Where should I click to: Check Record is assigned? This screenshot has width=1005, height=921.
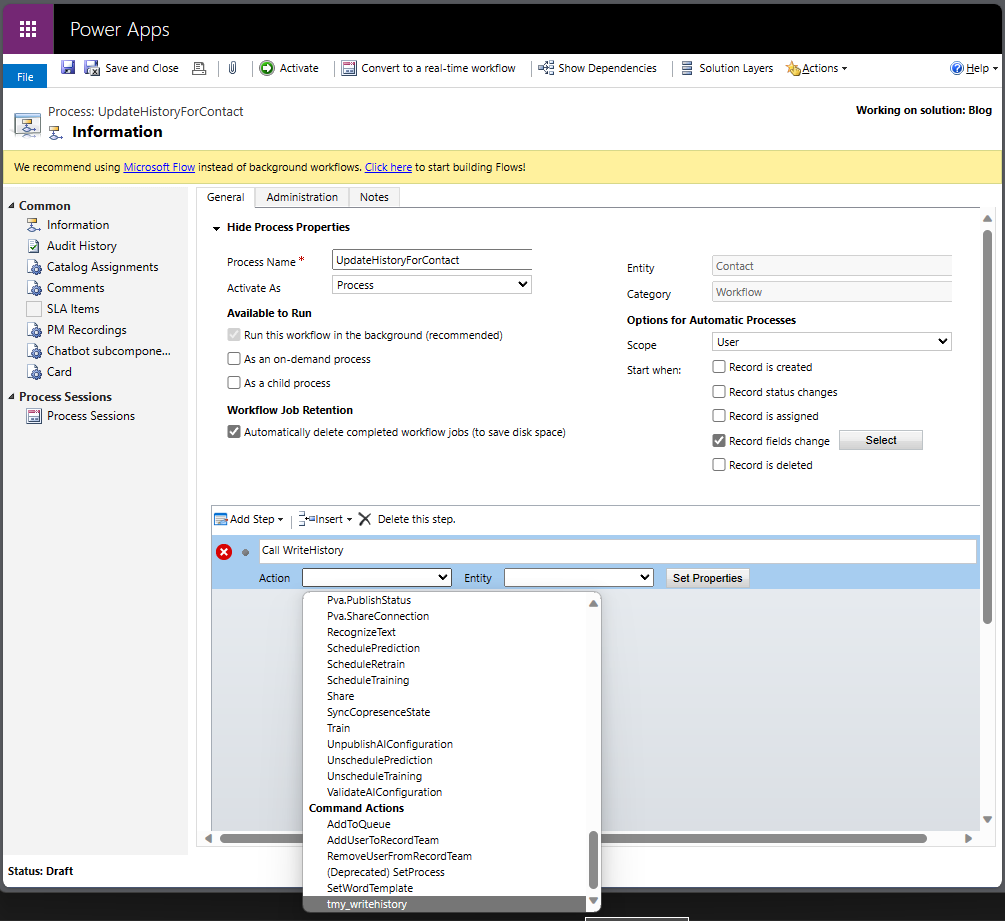(x=719, y=416)
